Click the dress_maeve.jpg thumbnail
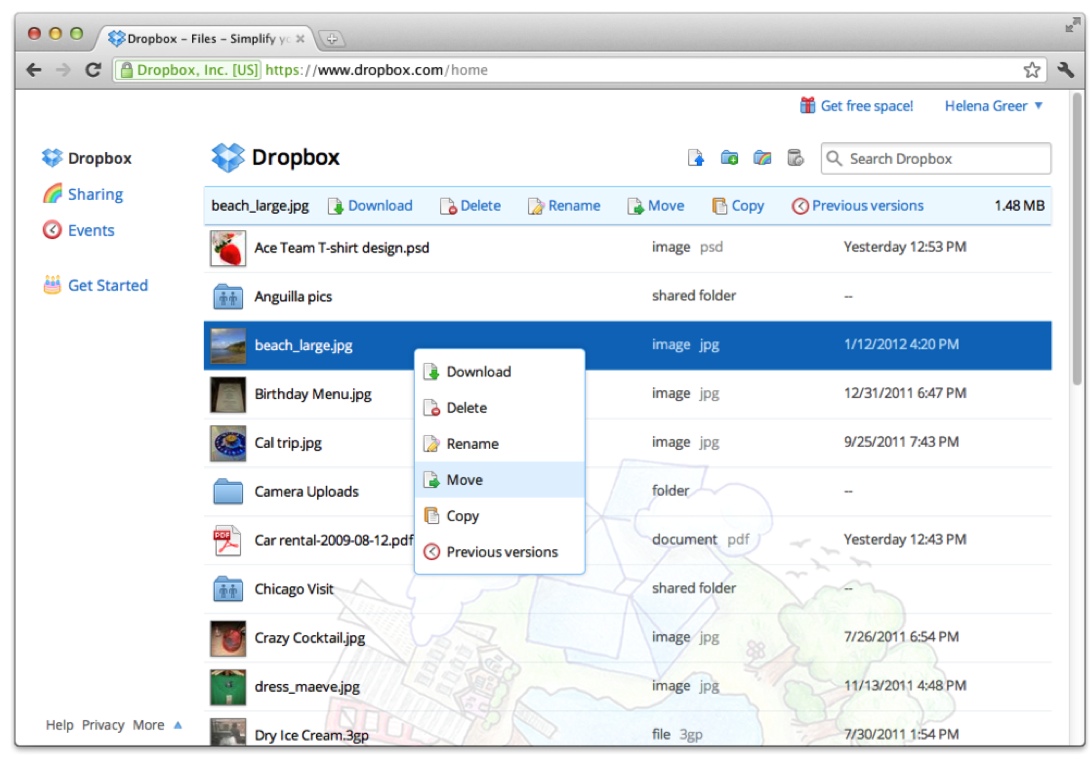 point(228,687)
